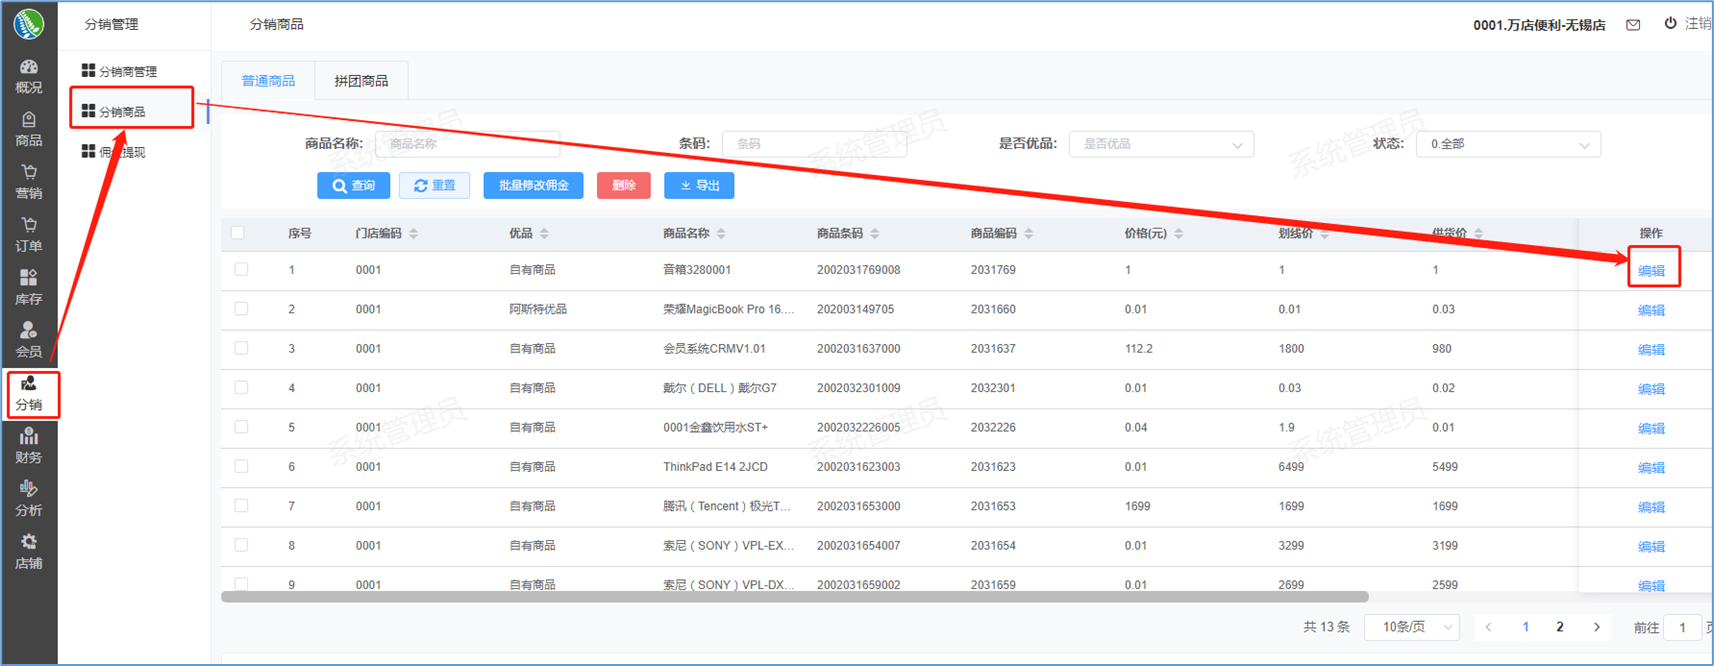Screen dimensions: 1714x666
Task: Select 分销商管理 in the side menu
Action: tap(127, 72)
